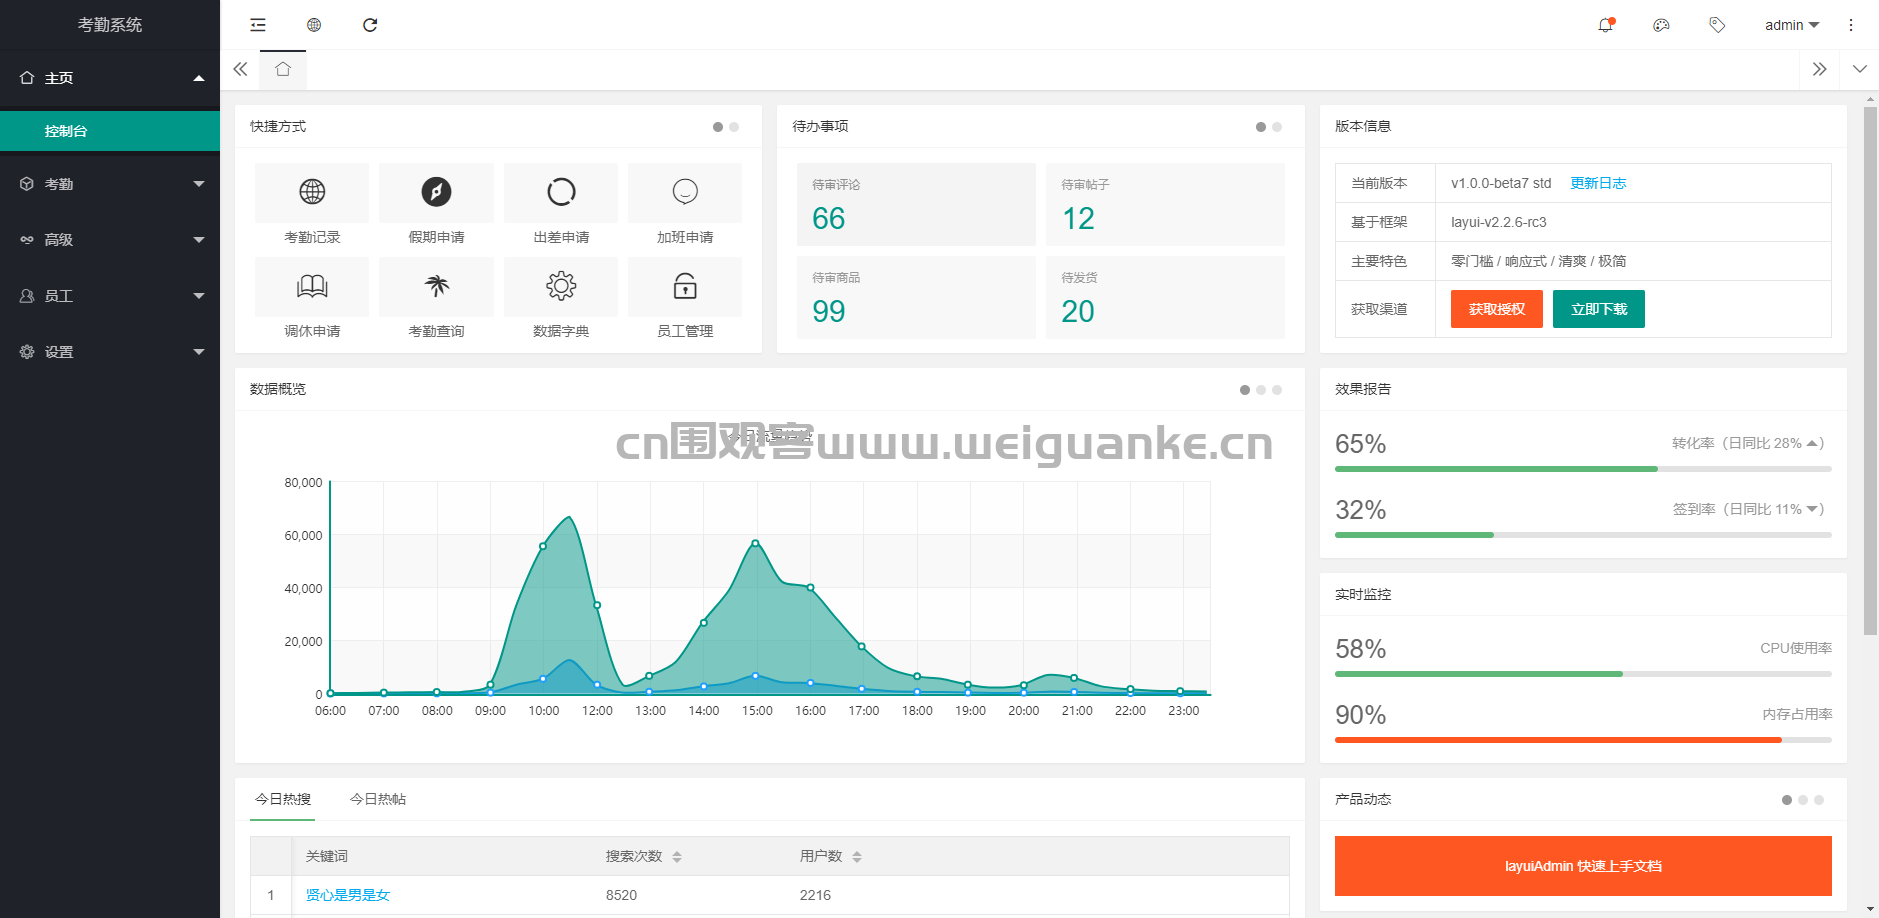
Task: Click the page vertical scrollbar
Action: 1870,370
